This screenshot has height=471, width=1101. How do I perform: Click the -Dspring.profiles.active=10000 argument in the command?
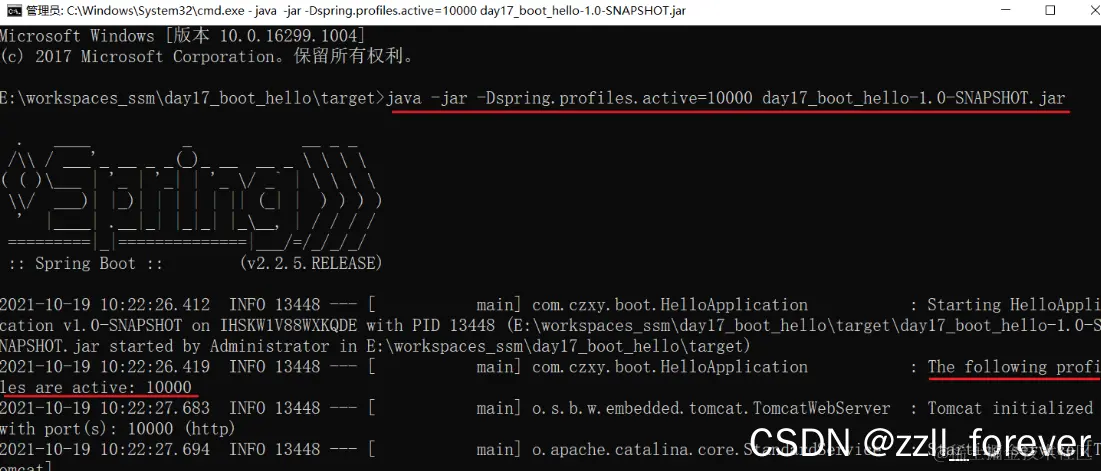[x=614, y=98]
